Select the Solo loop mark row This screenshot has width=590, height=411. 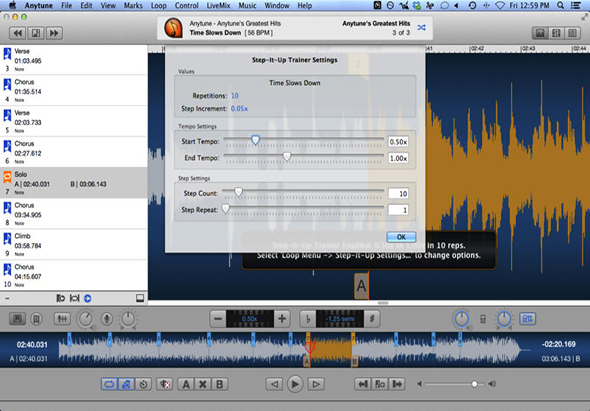point(74,183)
